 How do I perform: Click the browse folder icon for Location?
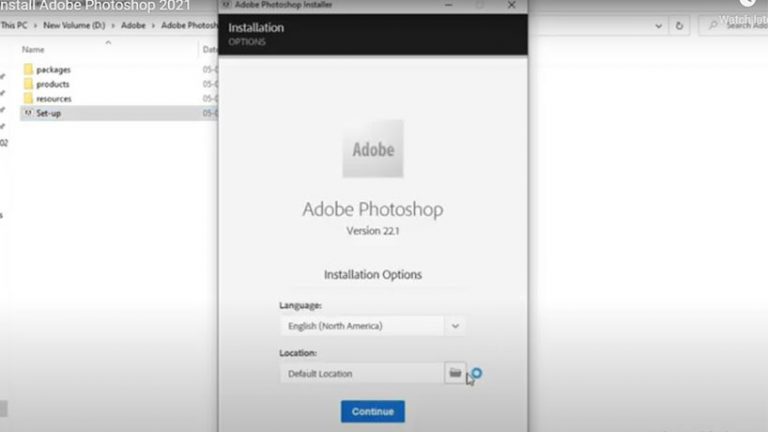pyautogui.click(x=455, y=373)
